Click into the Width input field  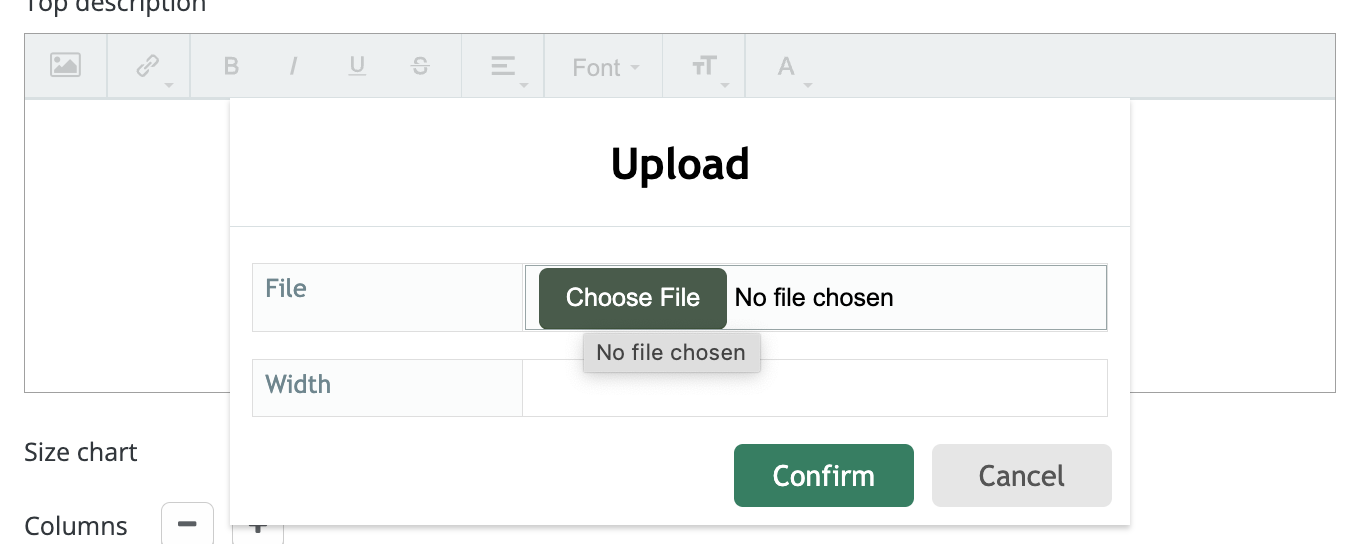pyautogui.click(x=815, y=388)
